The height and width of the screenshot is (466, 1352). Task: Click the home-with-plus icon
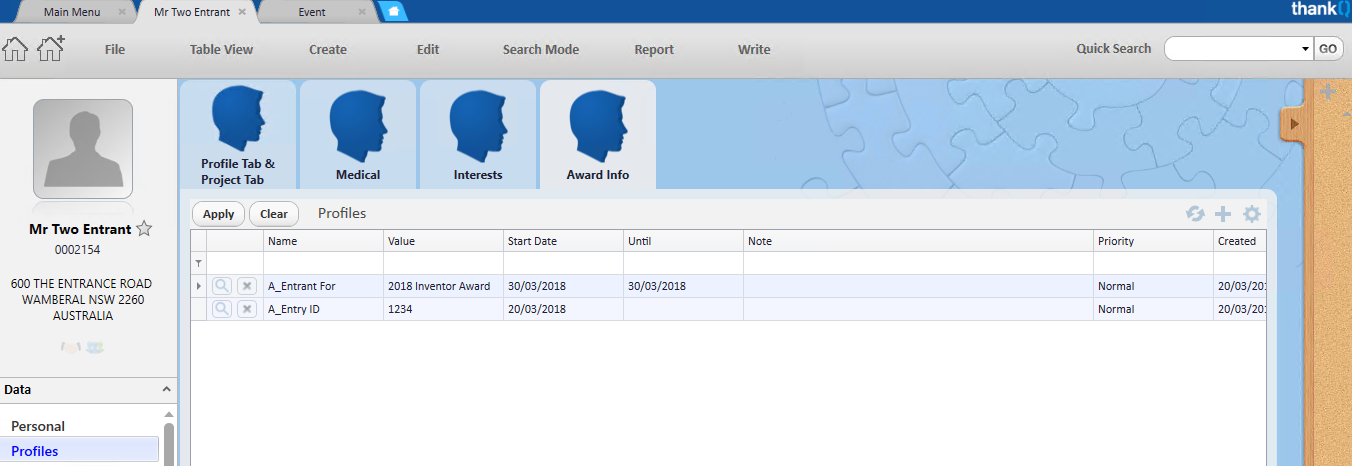point(51,49)
